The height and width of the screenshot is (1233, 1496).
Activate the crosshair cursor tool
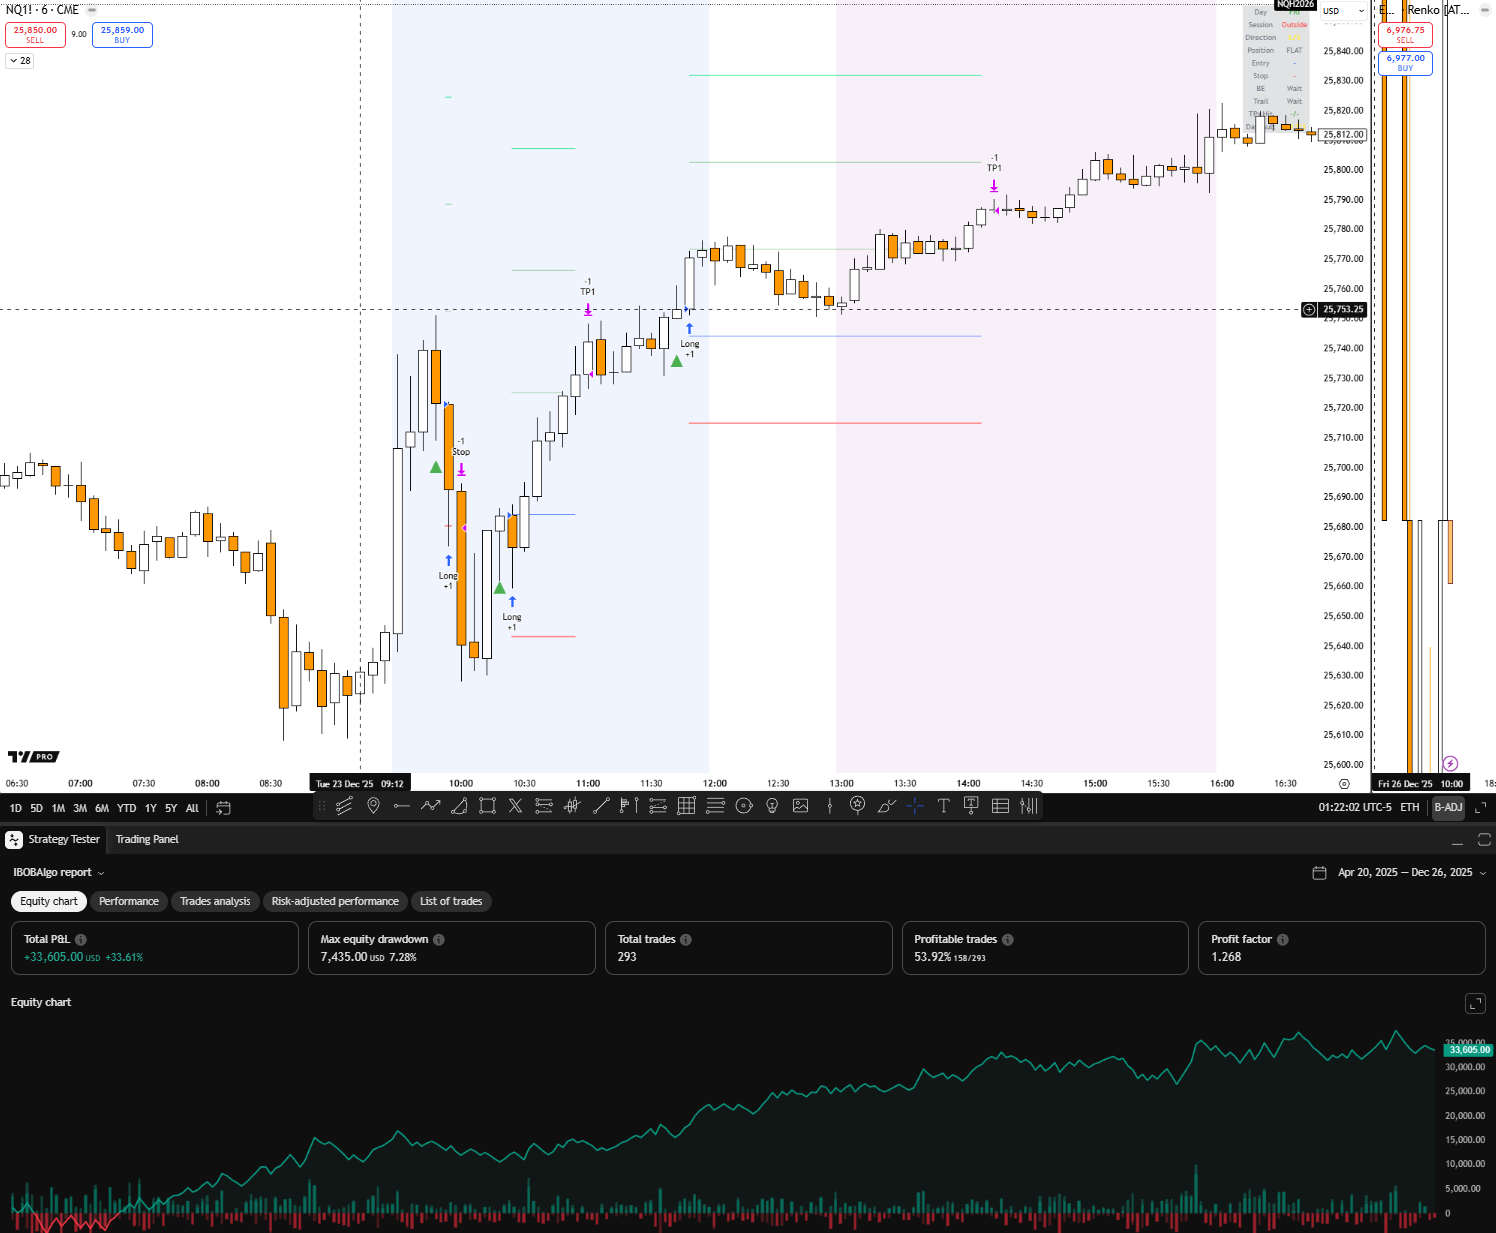coord(913,806)
